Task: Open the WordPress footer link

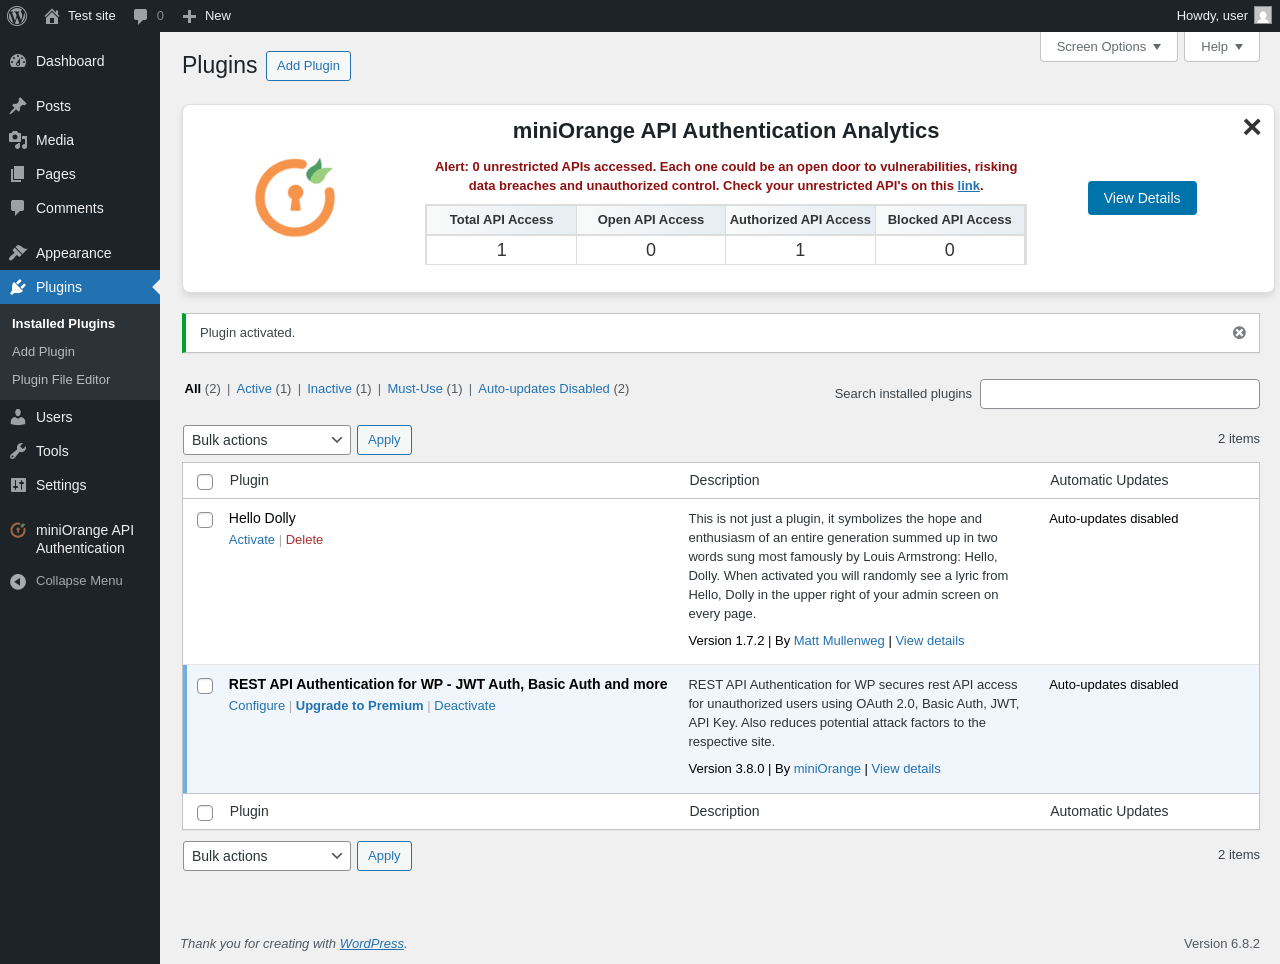Action: pyautogui.click(x=371, y=944)
